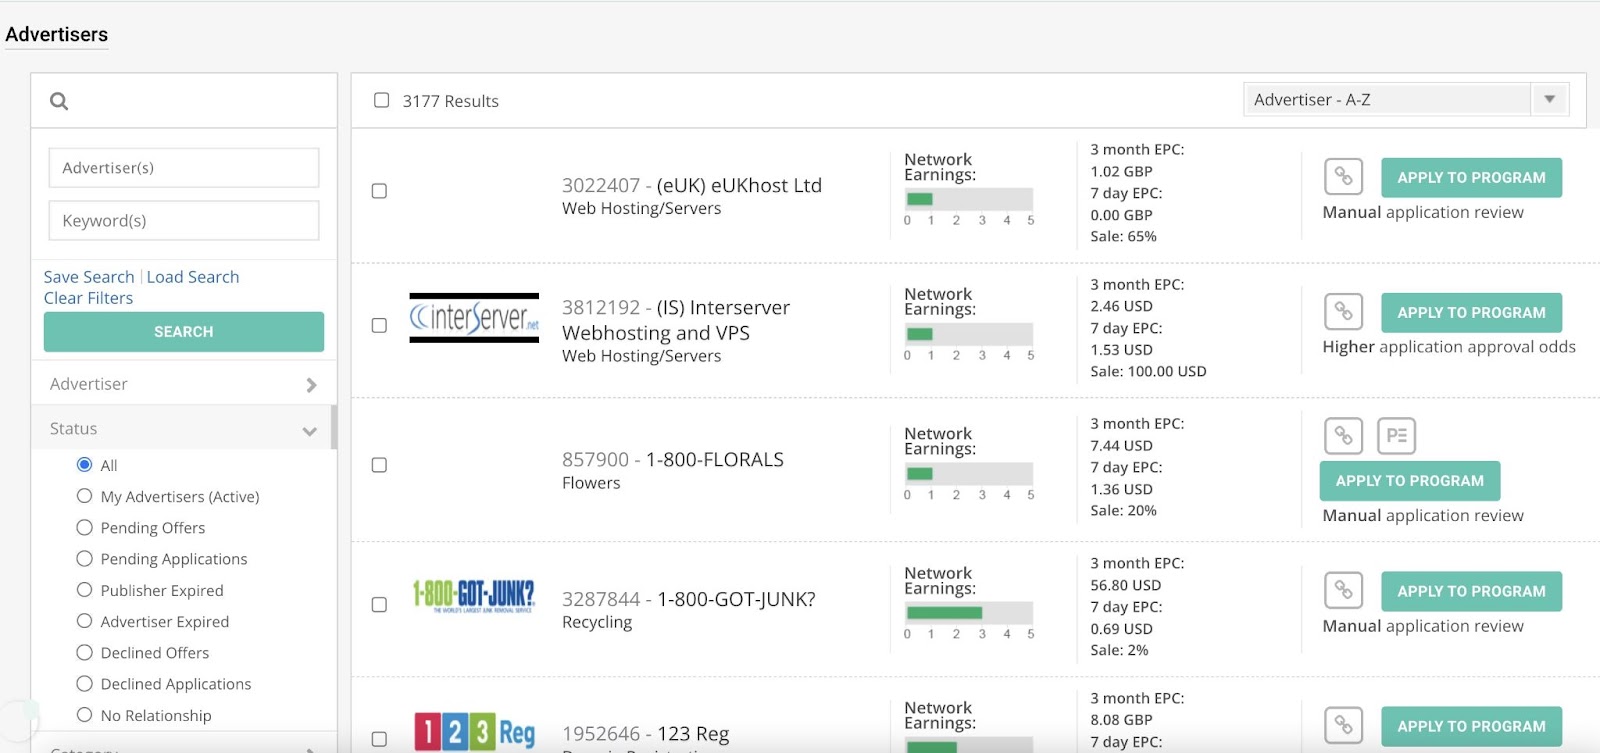This screenshot has height=753, width=1600.
Task: Open advertiser 3287844 - 1-800-GOT-JUNK?
Action: click(689, 600)
